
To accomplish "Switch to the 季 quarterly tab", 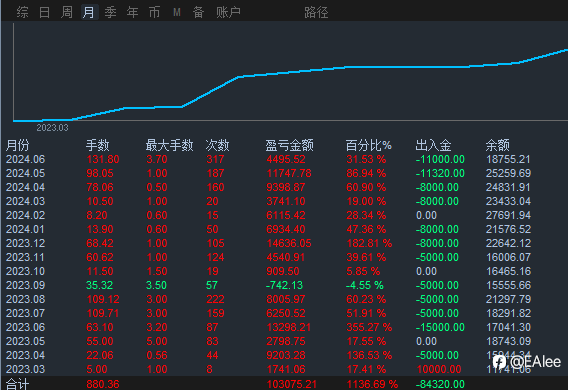I will tap(110, 12).
